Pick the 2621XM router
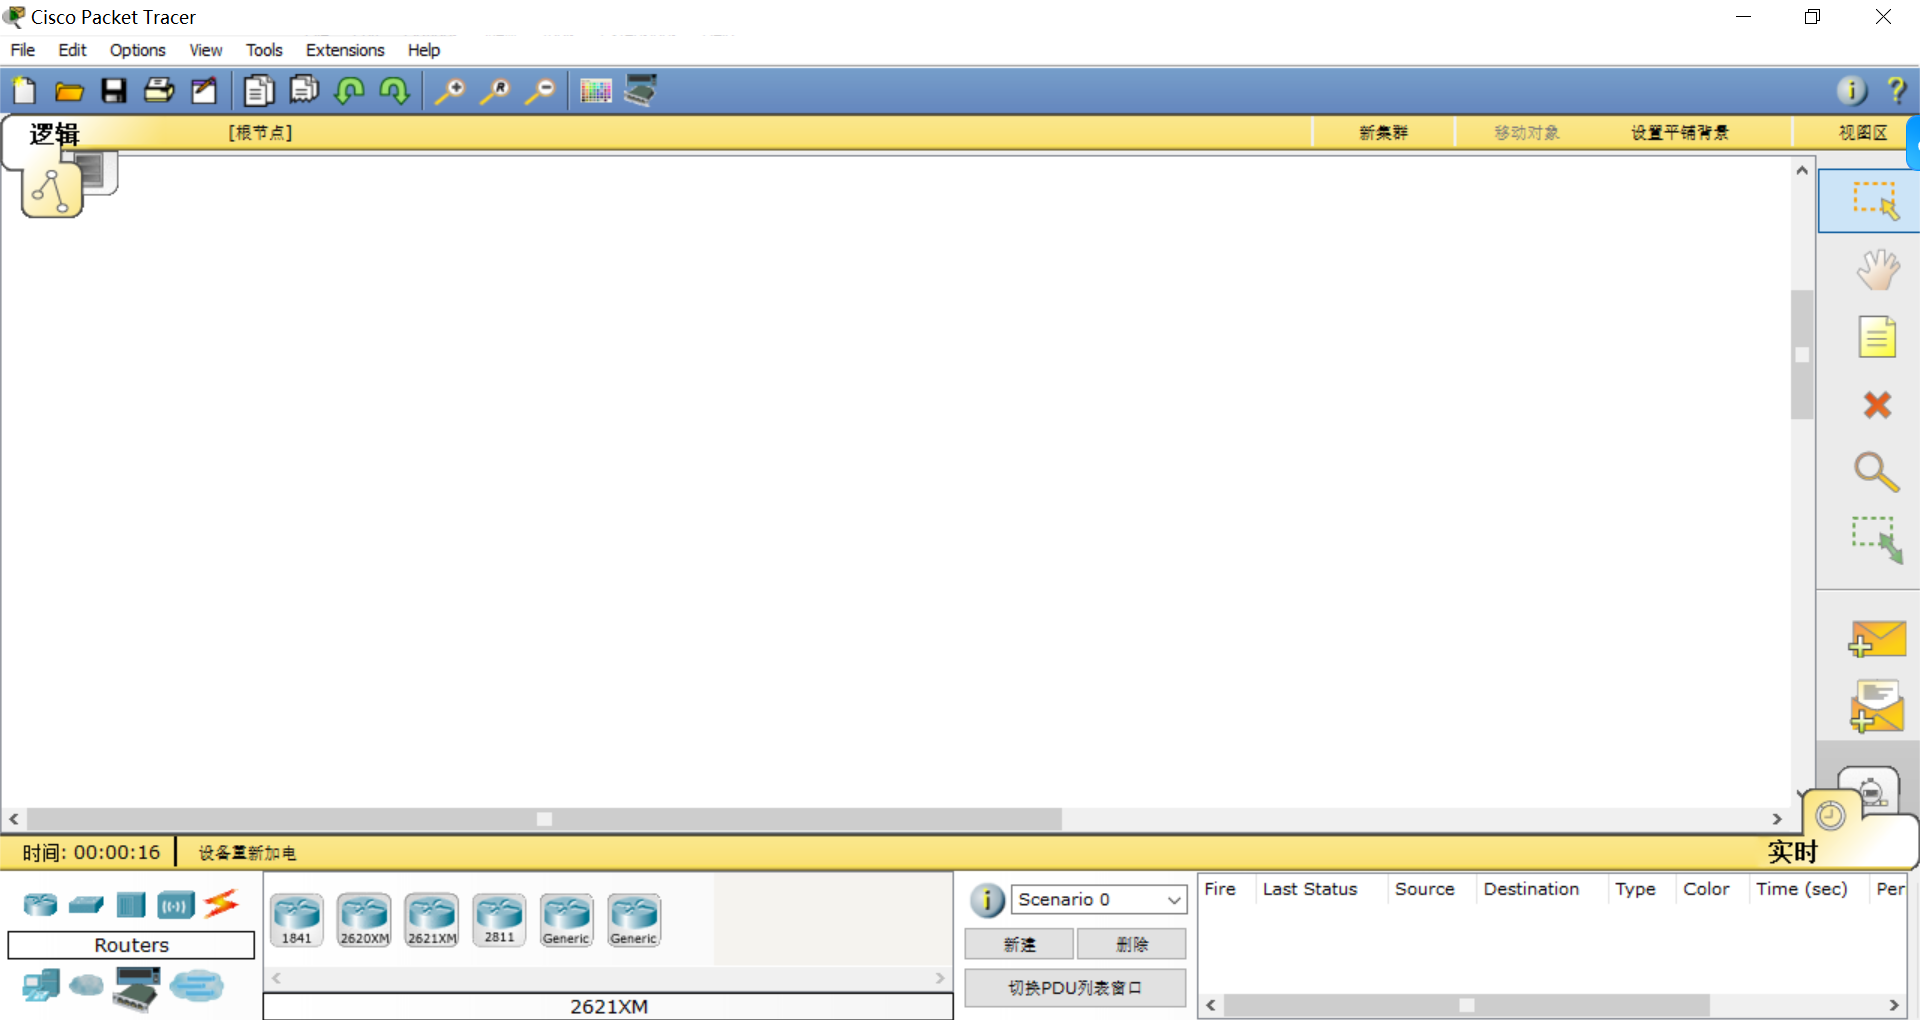This screenshot has height=1020, width=1920. [432, 920]
